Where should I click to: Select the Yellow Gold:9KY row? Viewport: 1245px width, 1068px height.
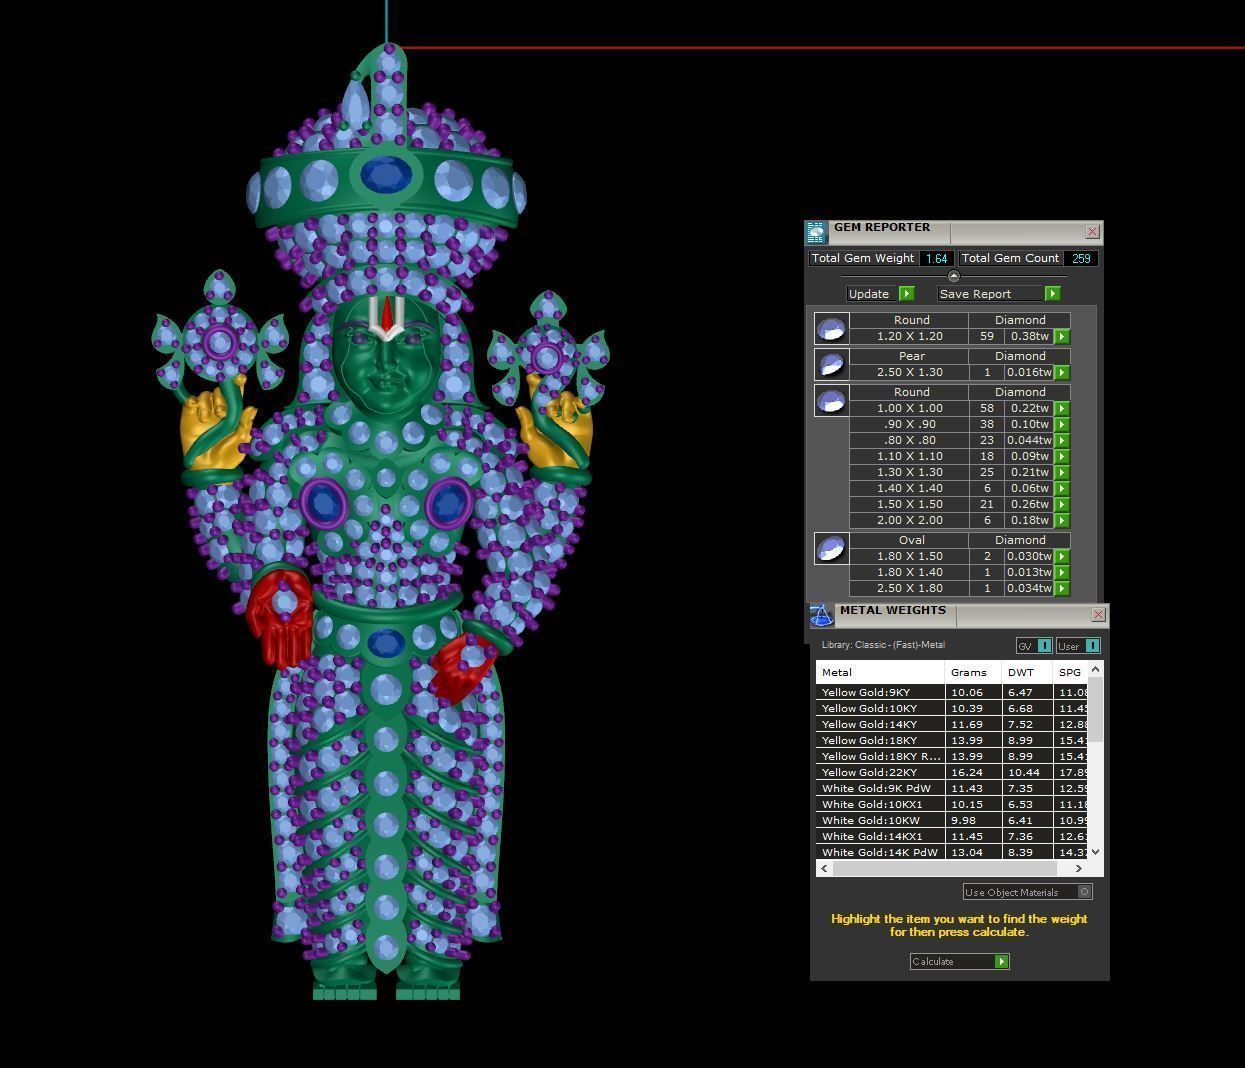(x=952, y=693)
